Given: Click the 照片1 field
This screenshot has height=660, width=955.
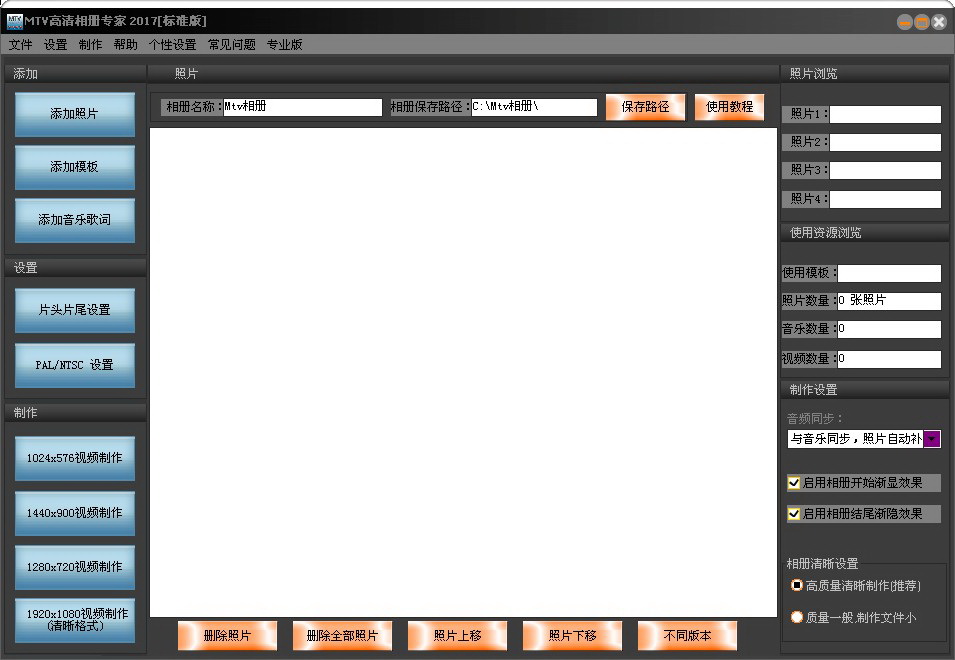Looking at the screenshot, I should click(885, 114).
